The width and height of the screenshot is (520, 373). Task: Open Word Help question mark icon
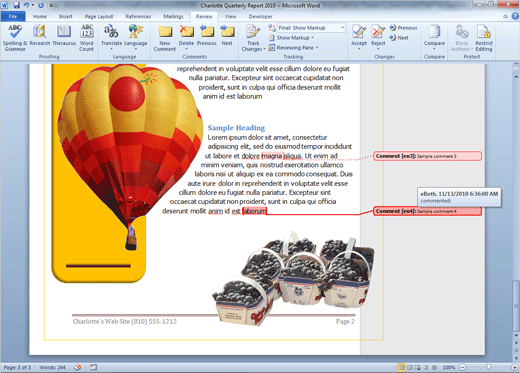coord(515,16)
